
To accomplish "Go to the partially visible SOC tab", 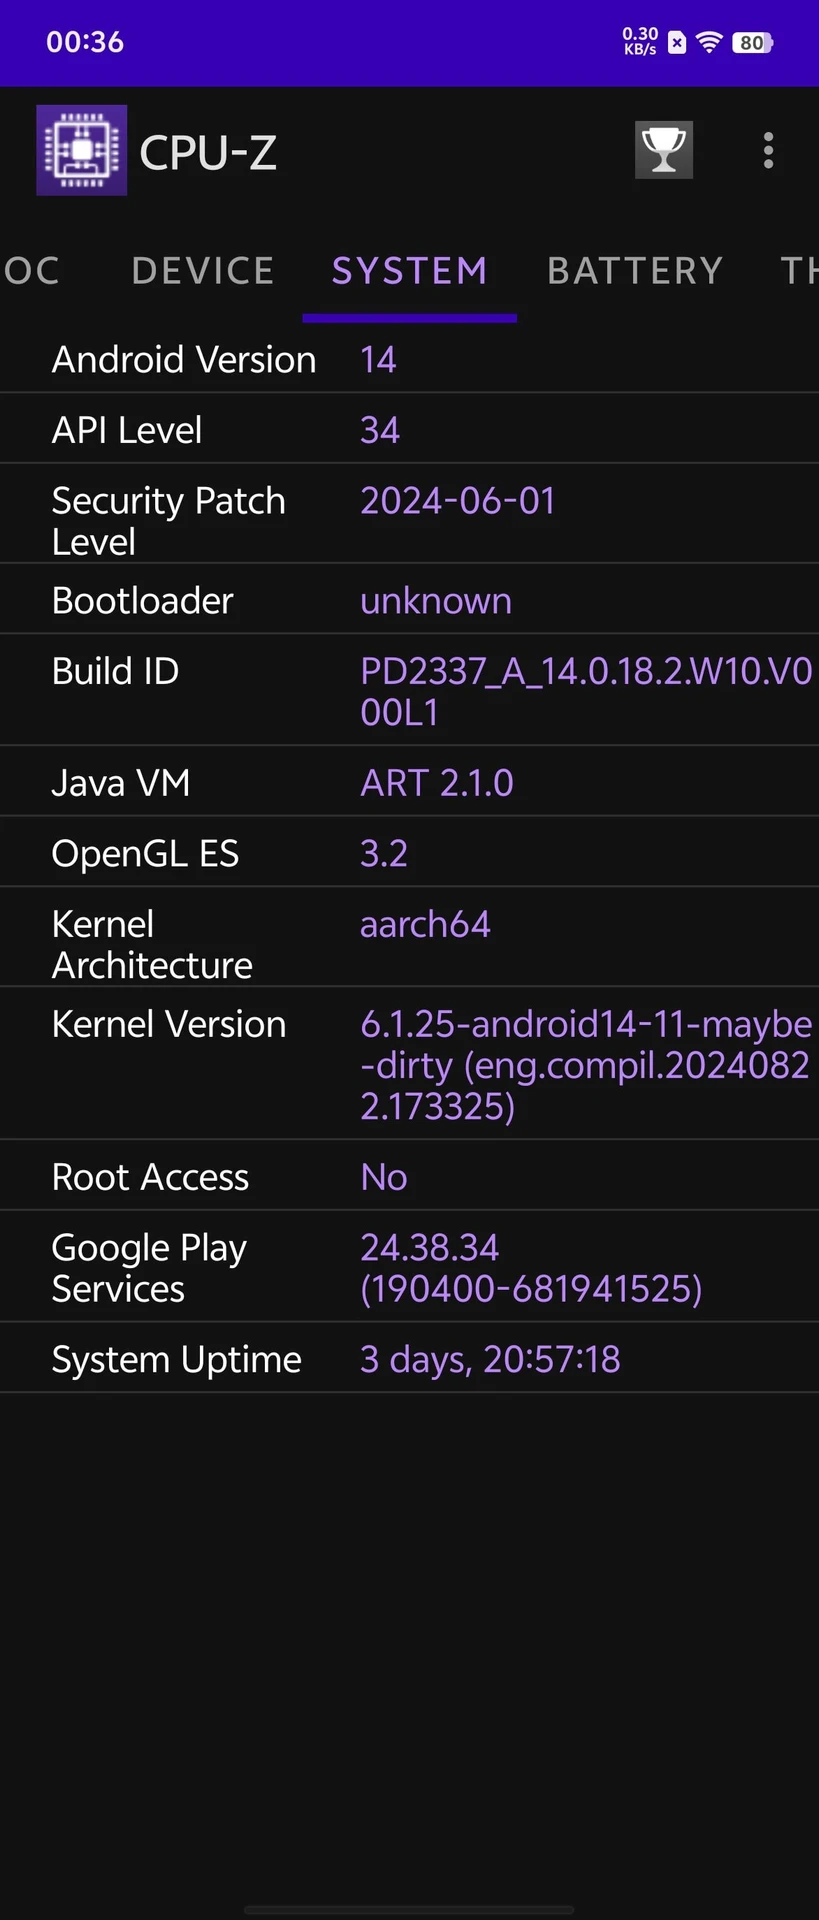I will pos(31,271).
